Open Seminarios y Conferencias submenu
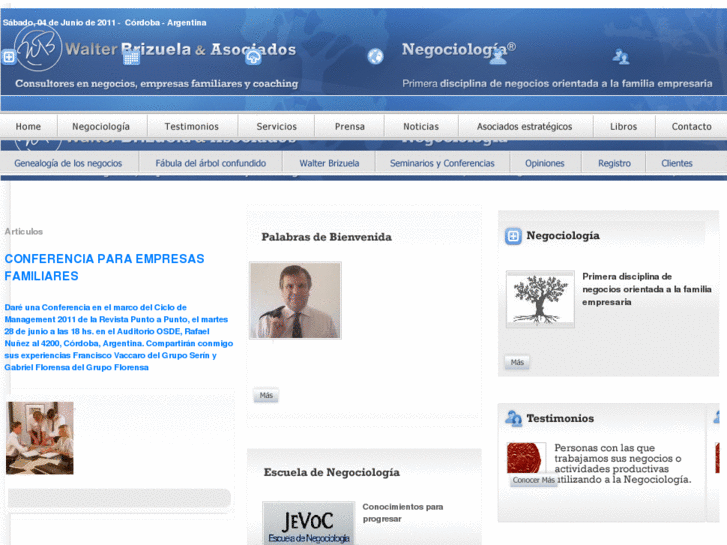 pyautogui.click(x=442, y=163)
